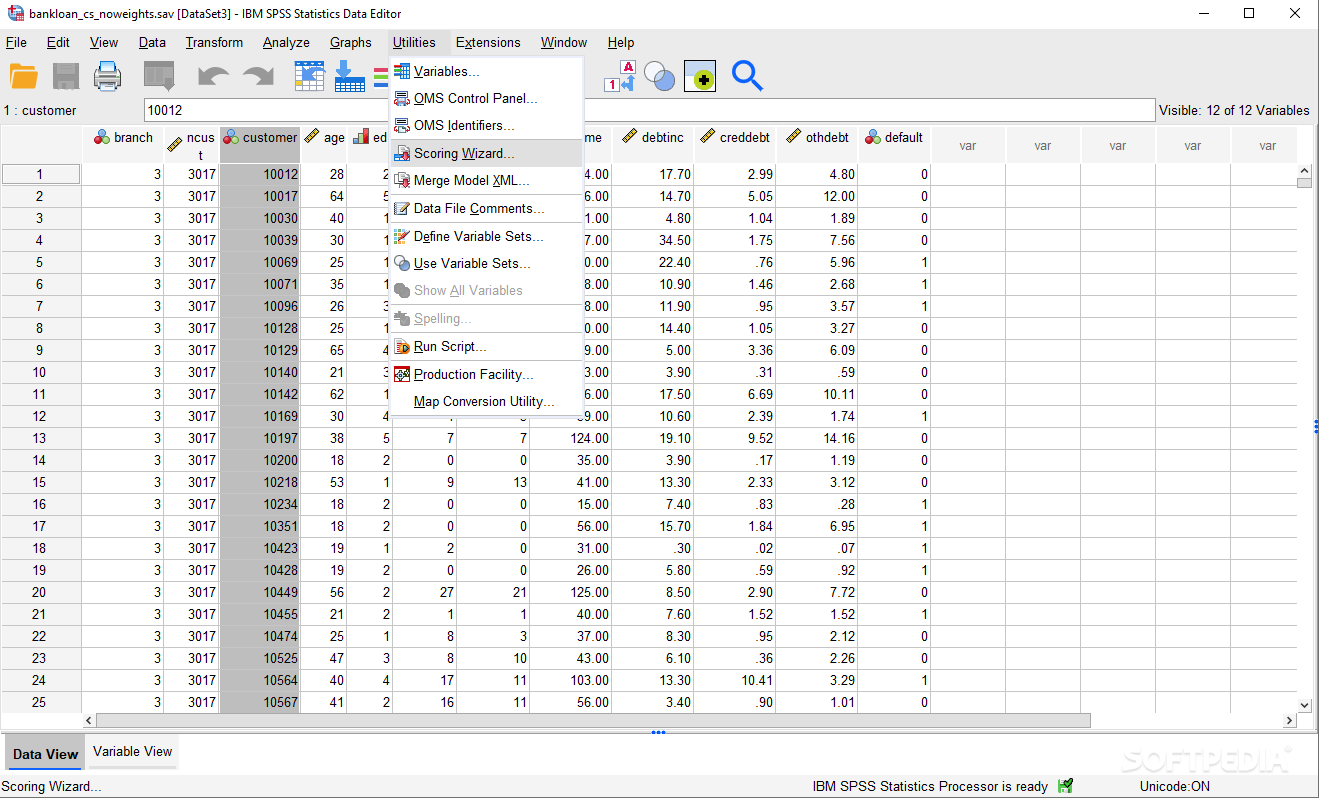This screenshot has width=1319, height=798.
Task: Open the Window menu
Action: tap(564, 42)
